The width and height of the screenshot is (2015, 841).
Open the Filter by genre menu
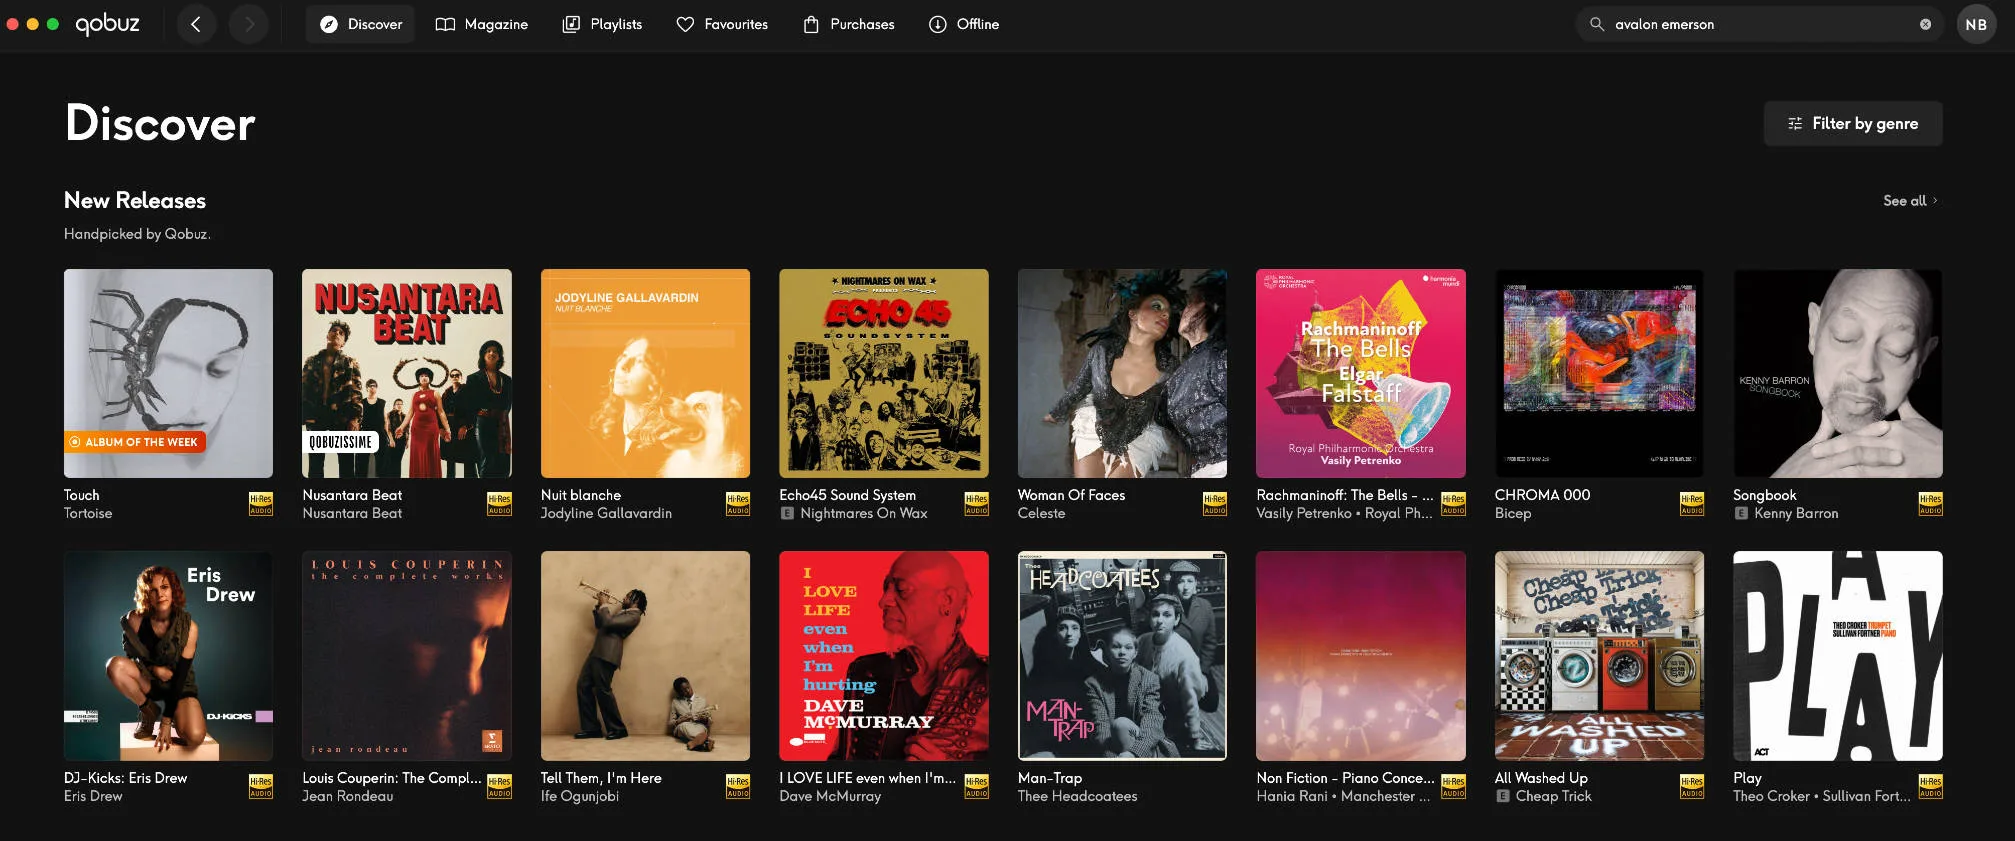click(1853, 123)
